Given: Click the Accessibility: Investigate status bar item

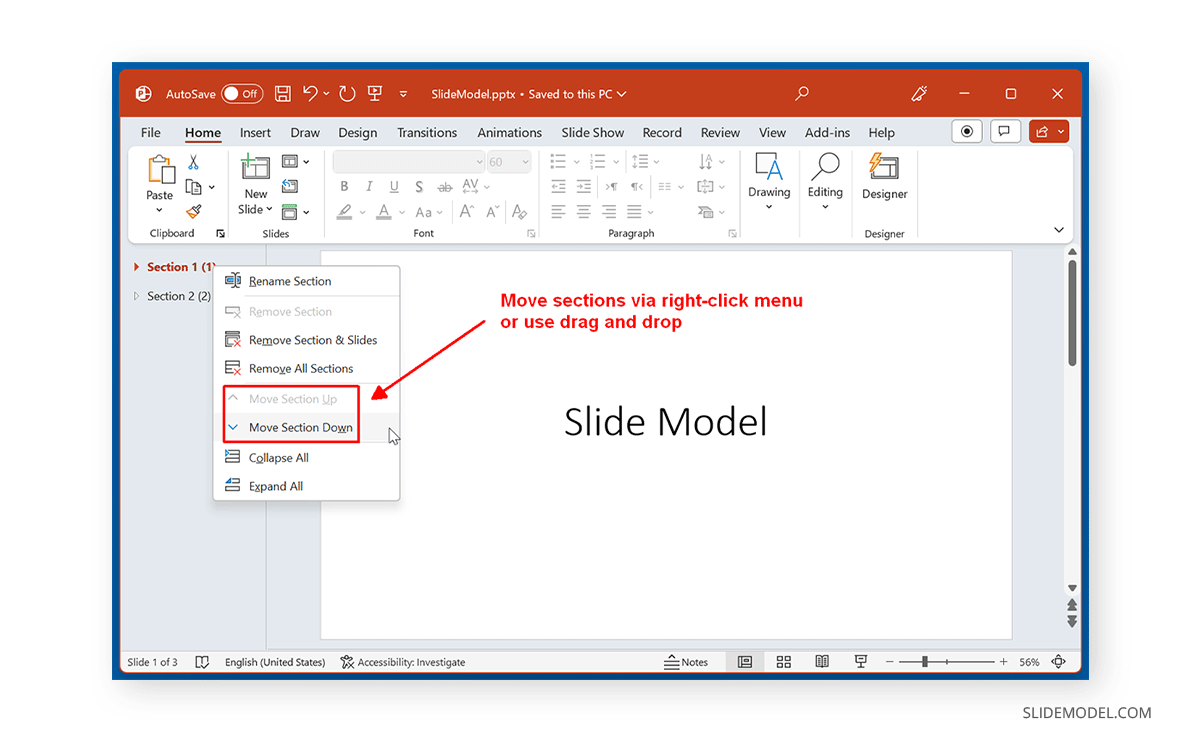Looking at the screenshot, I should click(x=403, y=661).
